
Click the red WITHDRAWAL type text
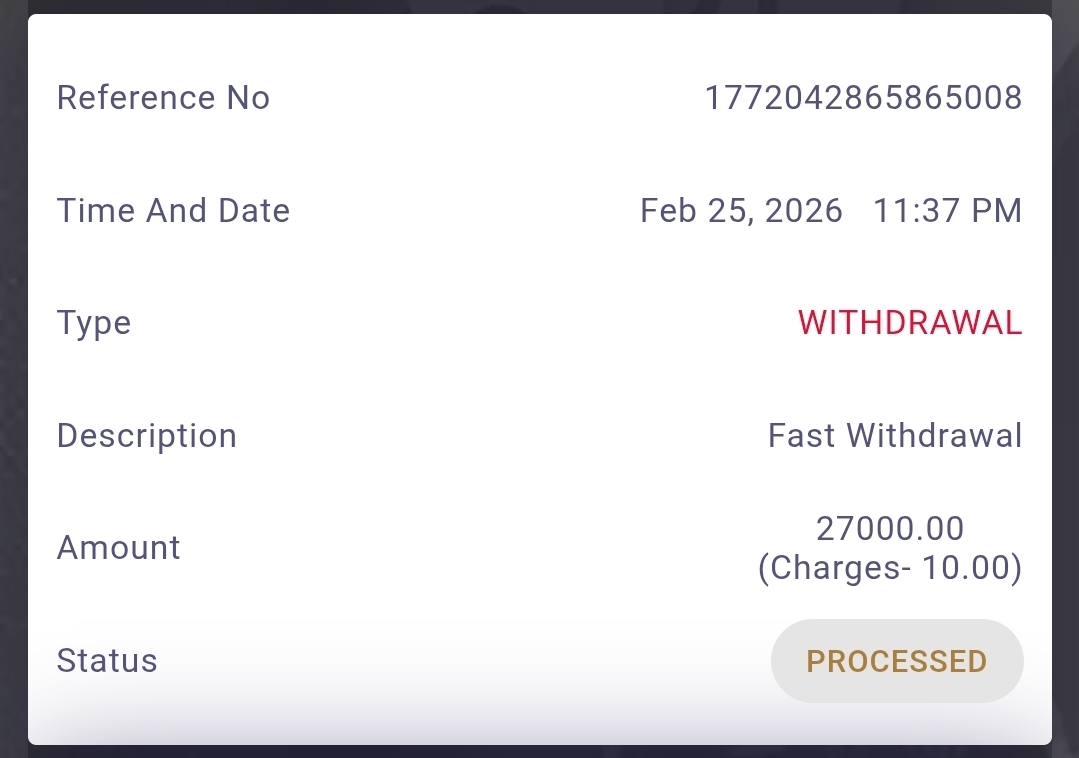click(910, 323)
